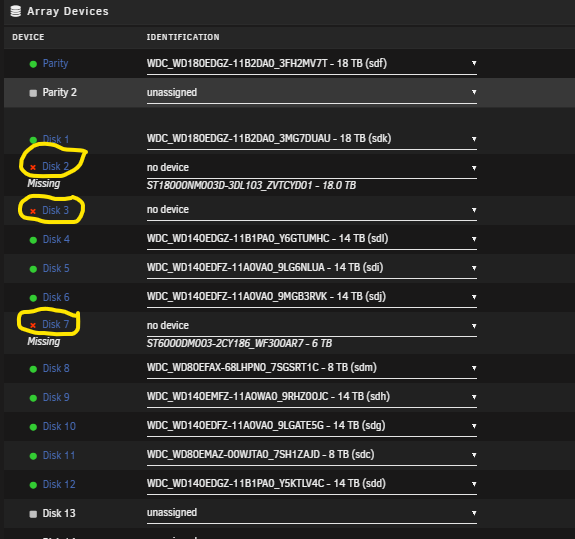Image resolution: width=575 pixels, height=539 pixels.
Task: Open the Disk 5 device dropdown
Action: [x=312, y=268]
